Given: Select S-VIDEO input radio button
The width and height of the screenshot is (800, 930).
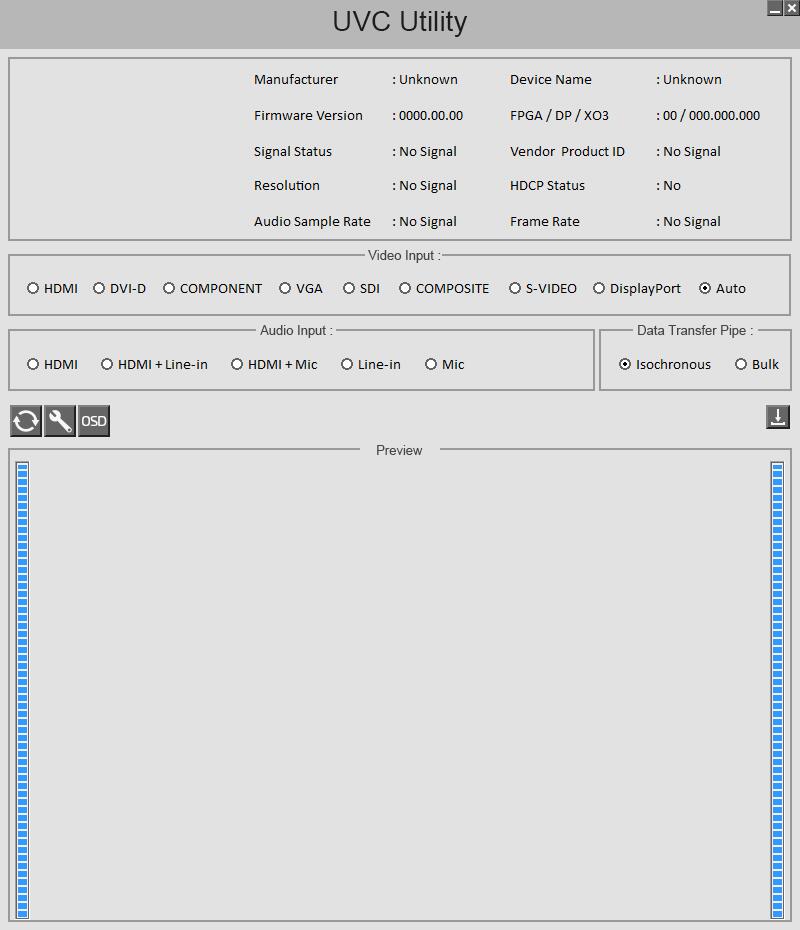Looking at the screenshot, I should (543, 288).
